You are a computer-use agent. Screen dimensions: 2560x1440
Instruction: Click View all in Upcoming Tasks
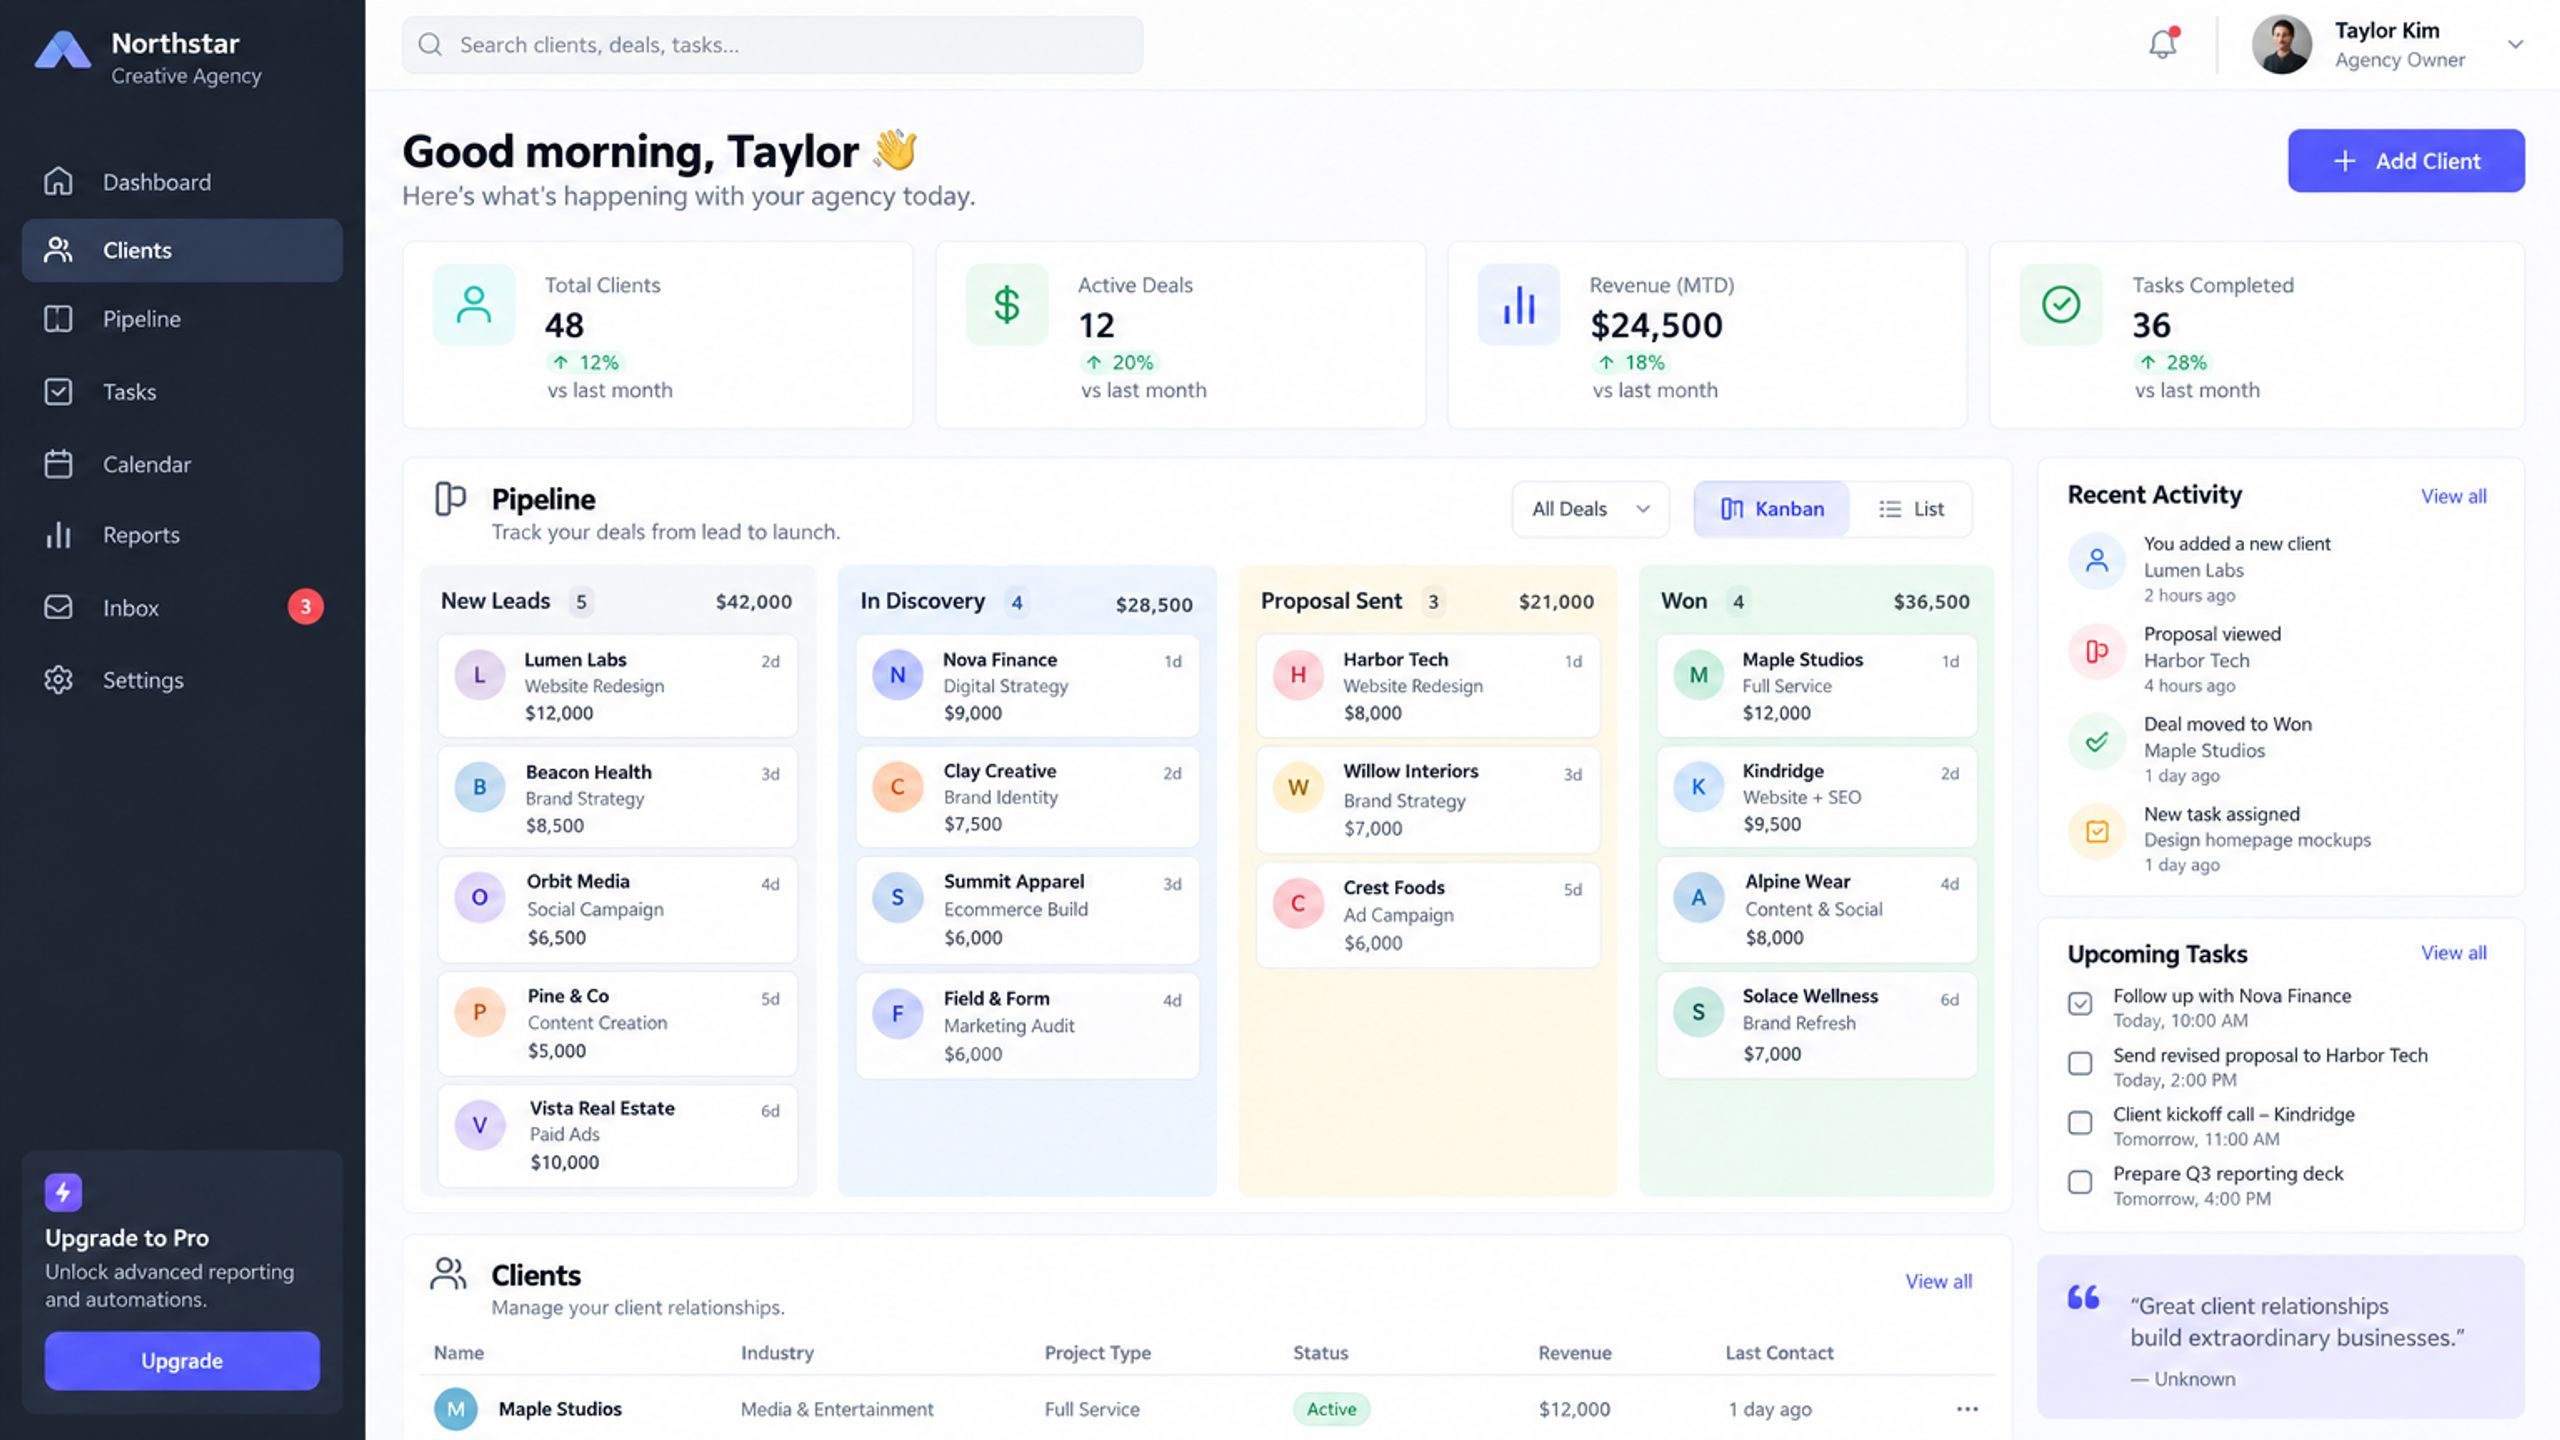[x=2453, y=953]
